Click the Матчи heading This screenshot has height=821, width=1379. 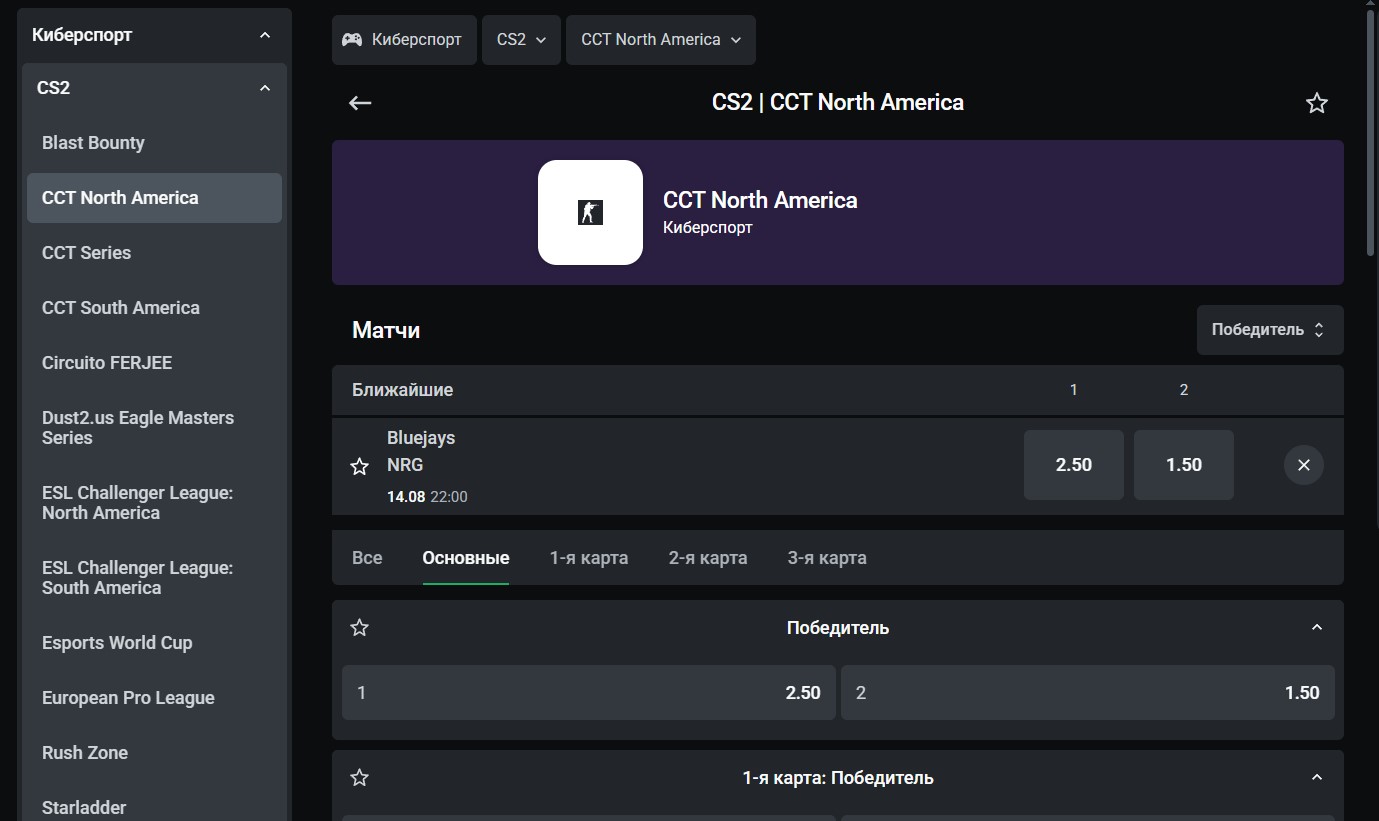386,330
